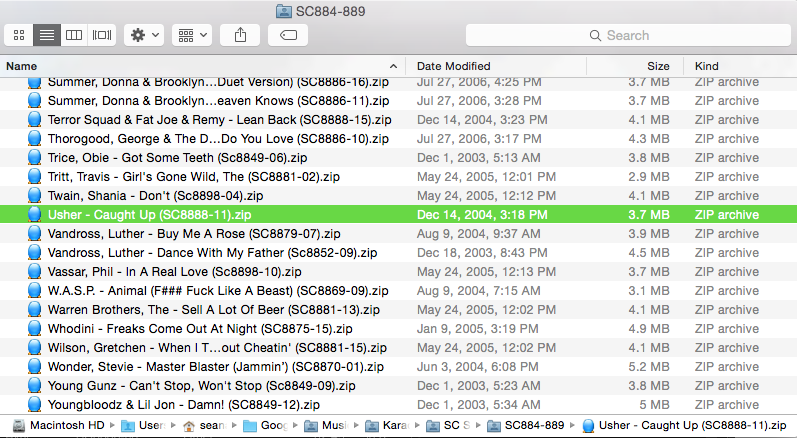The width and height of the screenshot is (797, 438).
Task: Select Thorogood, George Do You Love file name
Action: coord(218,139)
